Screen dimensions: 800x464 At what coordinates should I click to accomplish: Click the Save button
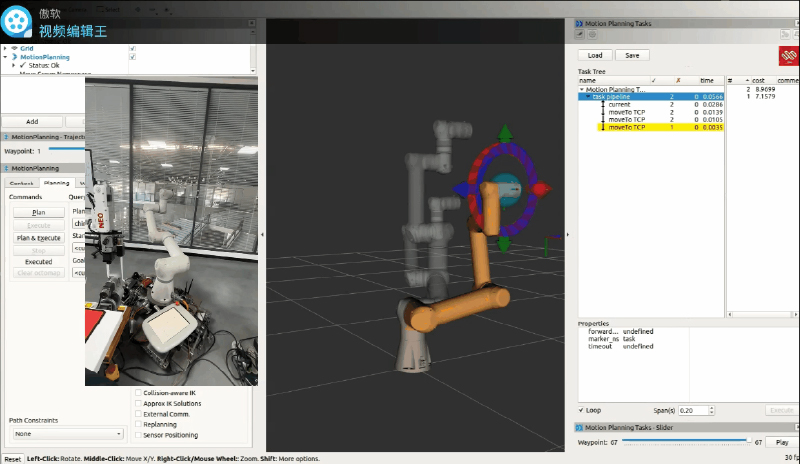pos(632,55)
